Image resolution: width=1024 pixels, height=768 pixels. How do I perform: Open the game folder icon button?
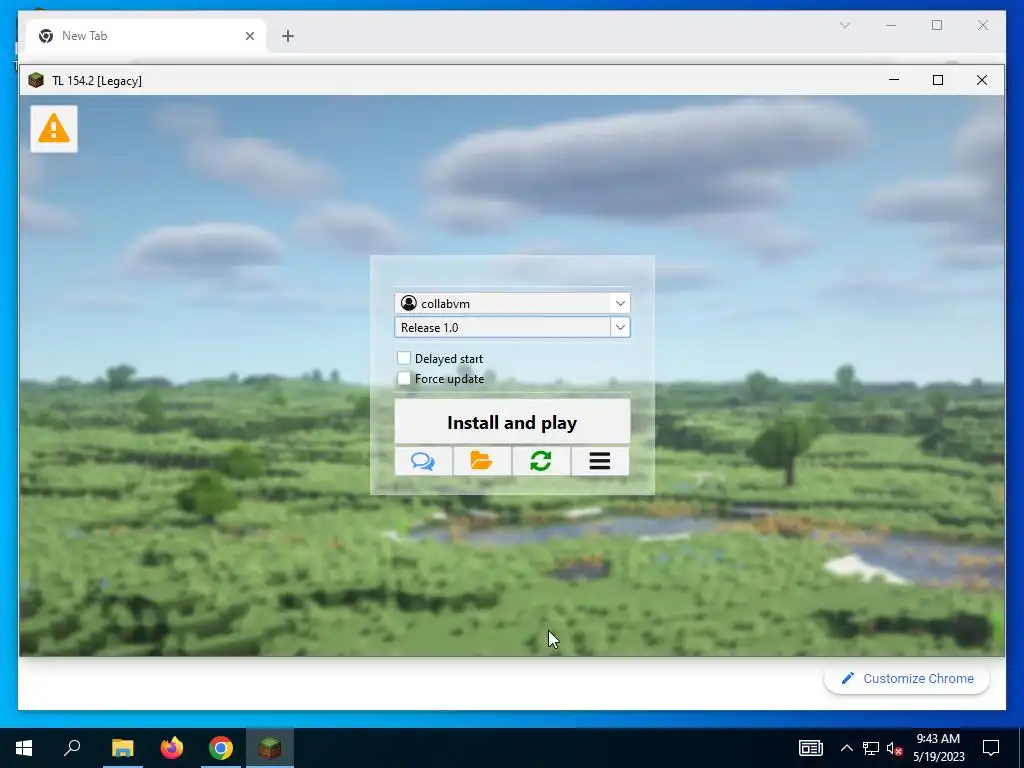point(482,461)
